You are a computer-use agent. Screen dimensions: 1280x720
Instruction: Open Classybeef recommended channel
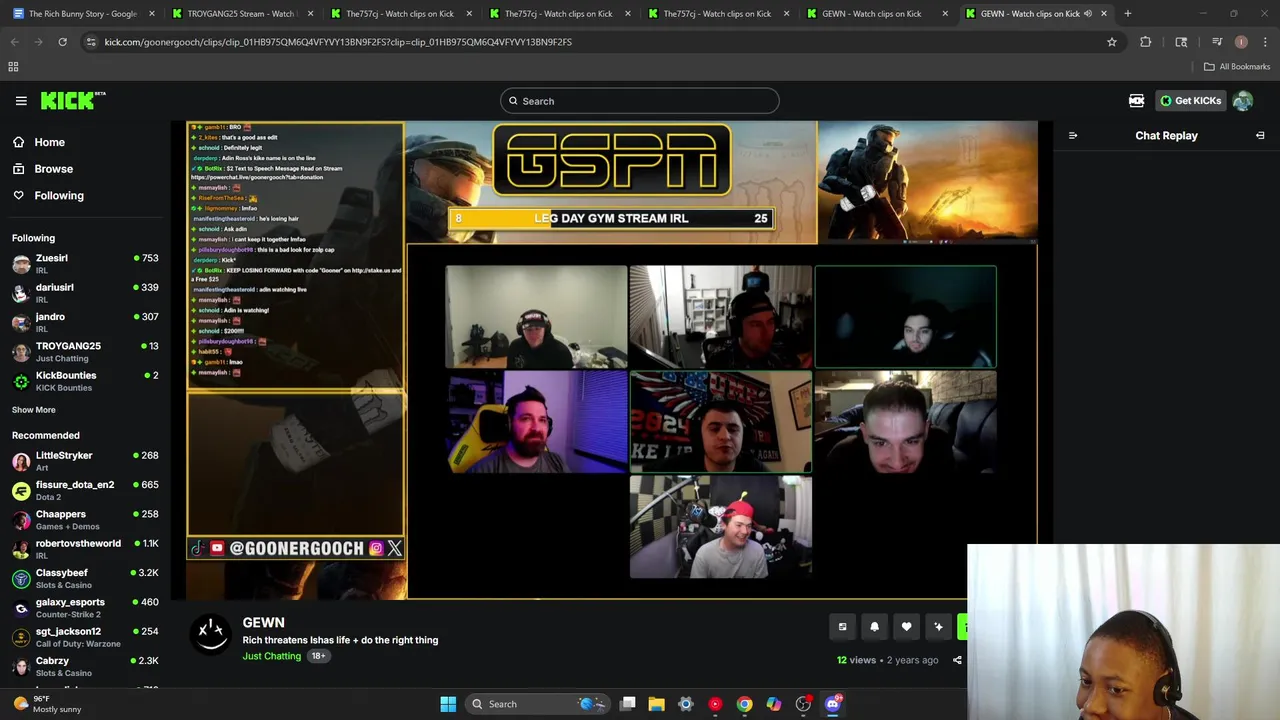tap(85, 578)
